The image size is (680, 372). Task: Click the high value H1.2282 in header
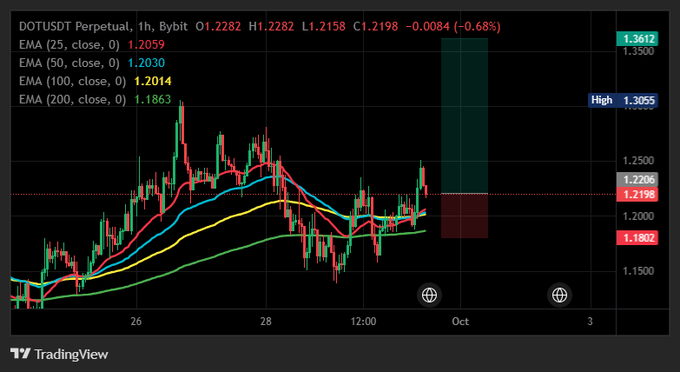(x=271, y=26)
